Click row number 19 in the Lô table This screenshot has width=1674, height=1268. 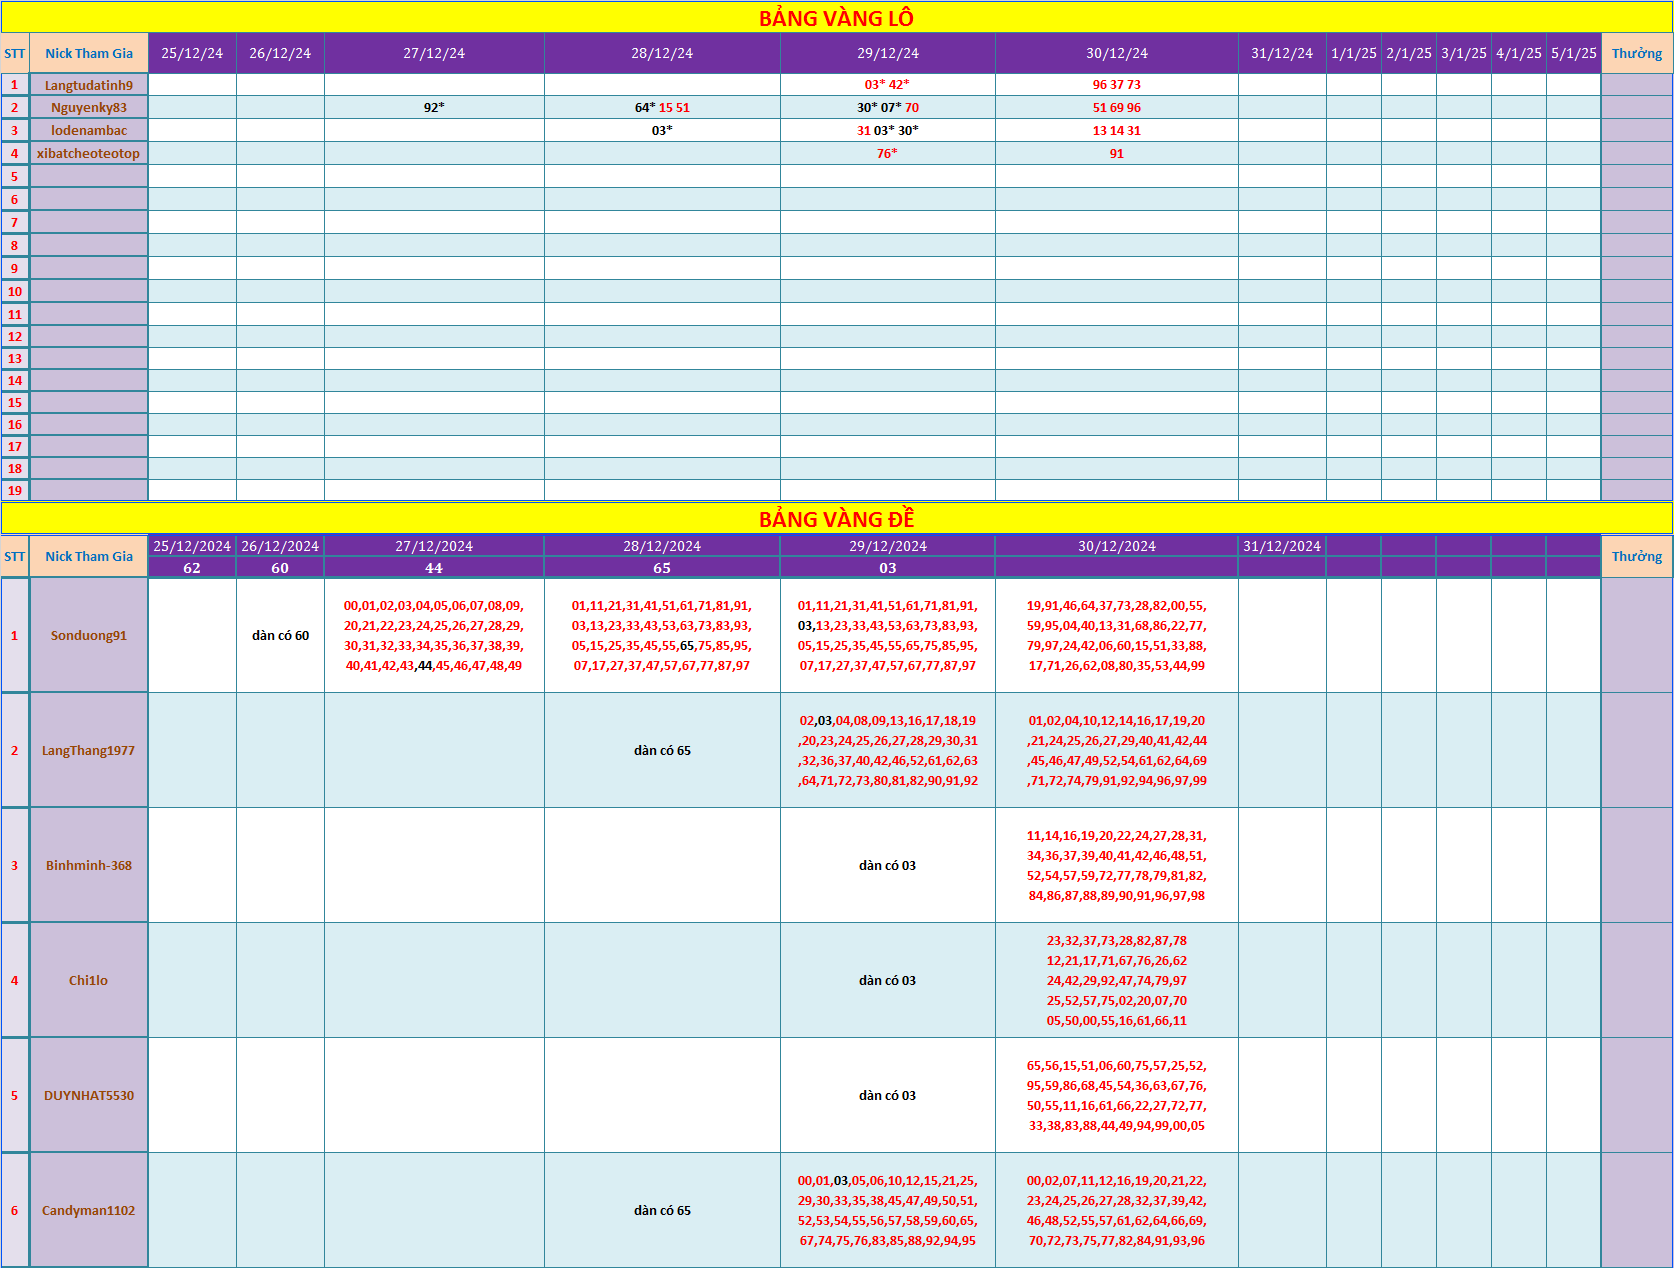point(14,490)
